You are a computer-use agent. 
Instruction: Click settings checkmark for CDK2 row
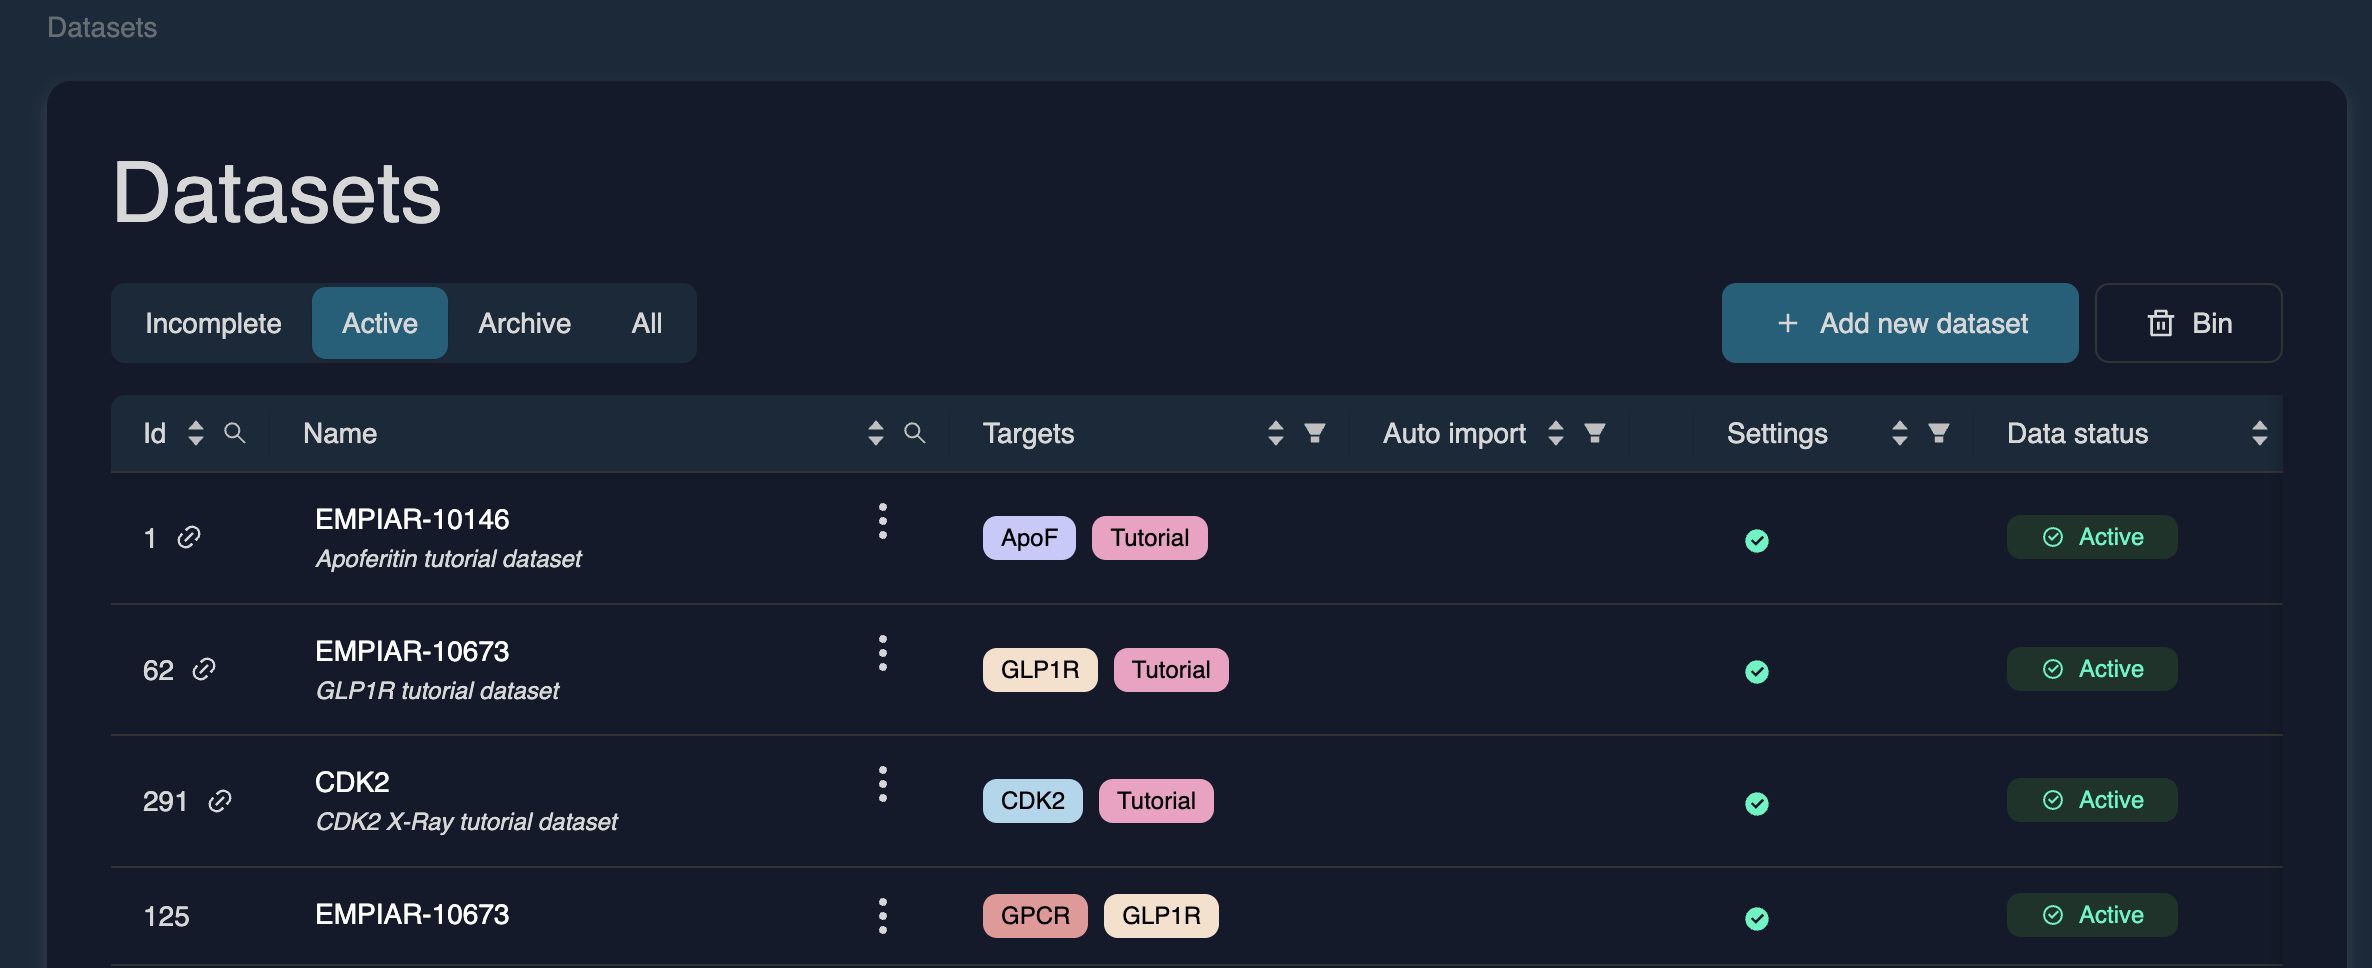[x=1756, y=804]
